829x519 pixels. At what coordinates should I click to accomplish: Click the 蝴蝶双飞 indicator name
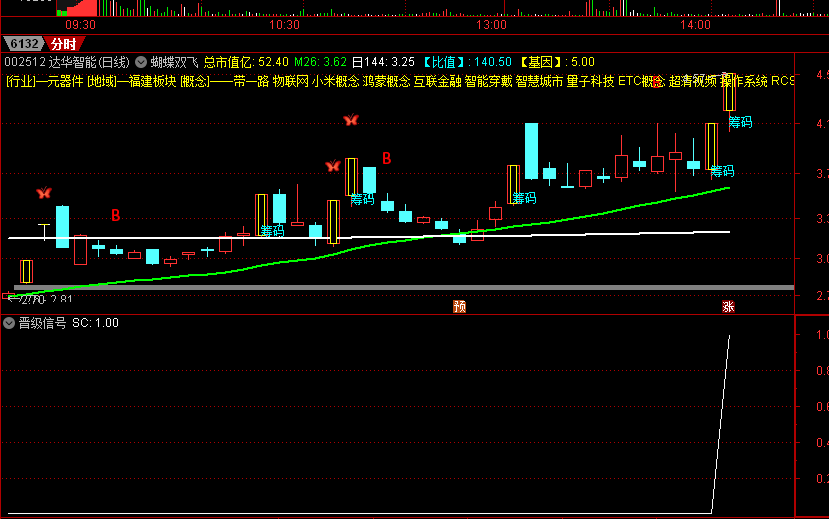[x=174, y=62]
